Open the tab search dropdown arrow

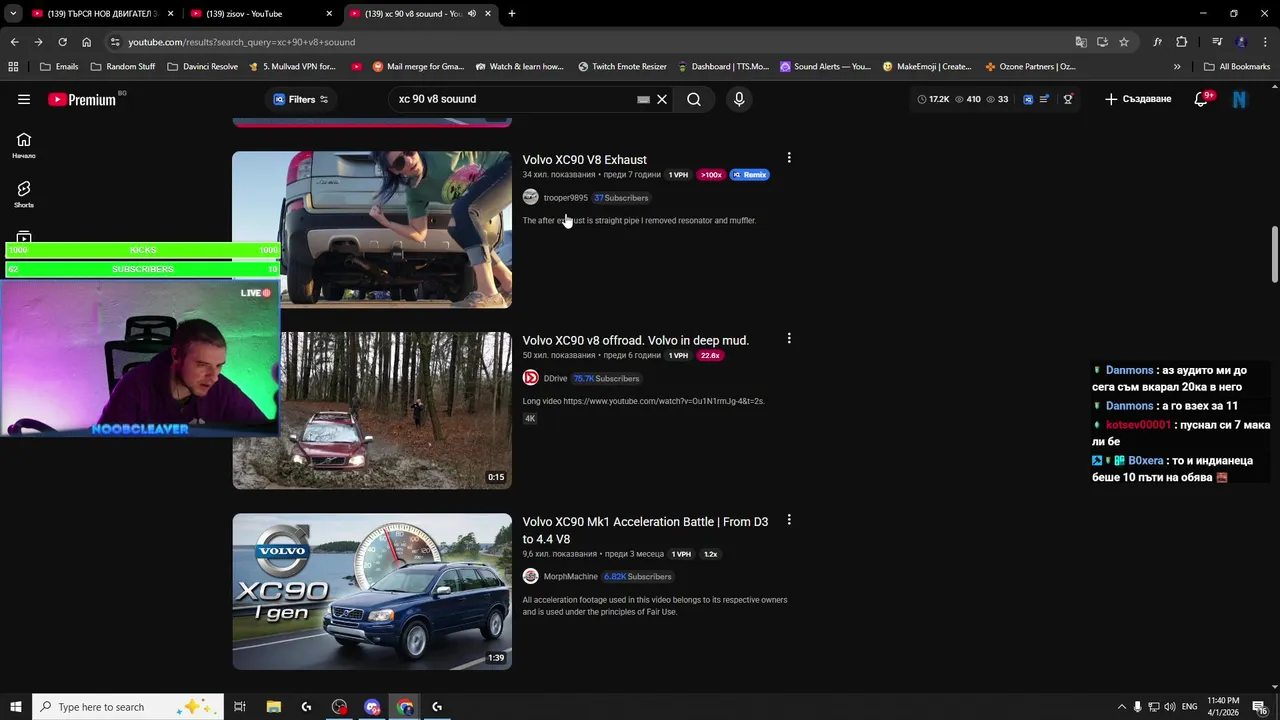pyautogui.click(x=13, y=14)
